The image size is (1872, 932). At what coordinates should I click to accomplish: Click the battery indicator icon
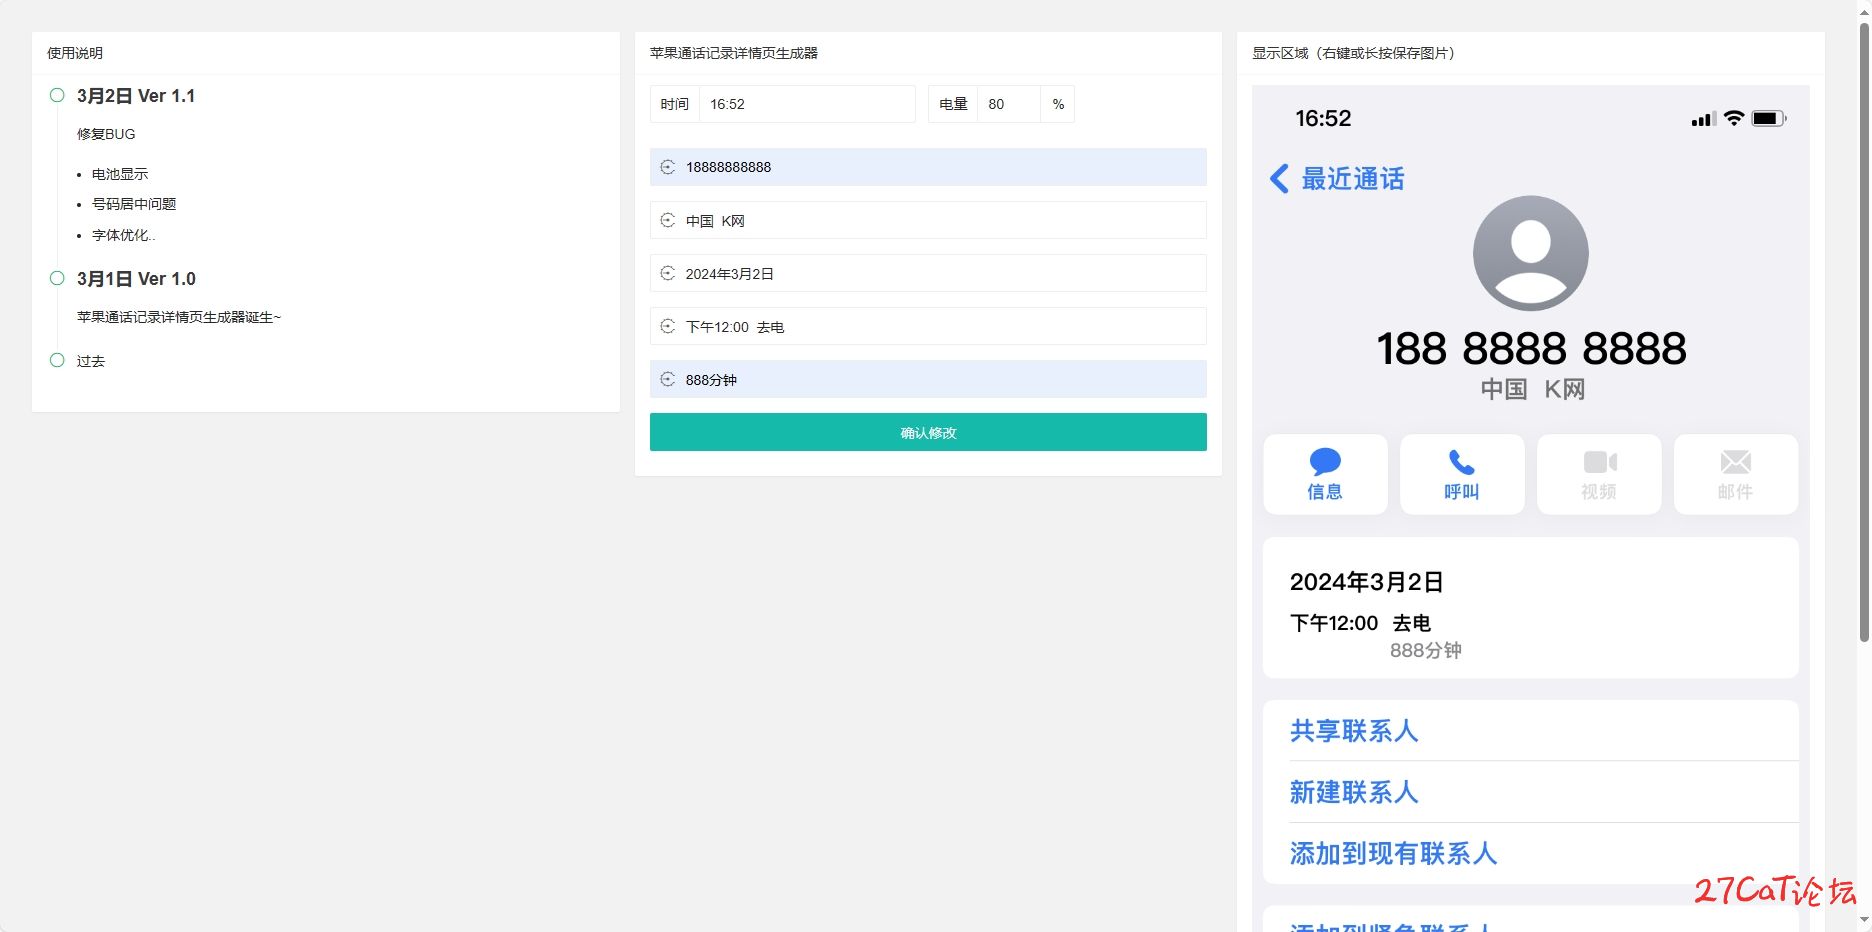pyautogui.click(x=1769, y=119)
